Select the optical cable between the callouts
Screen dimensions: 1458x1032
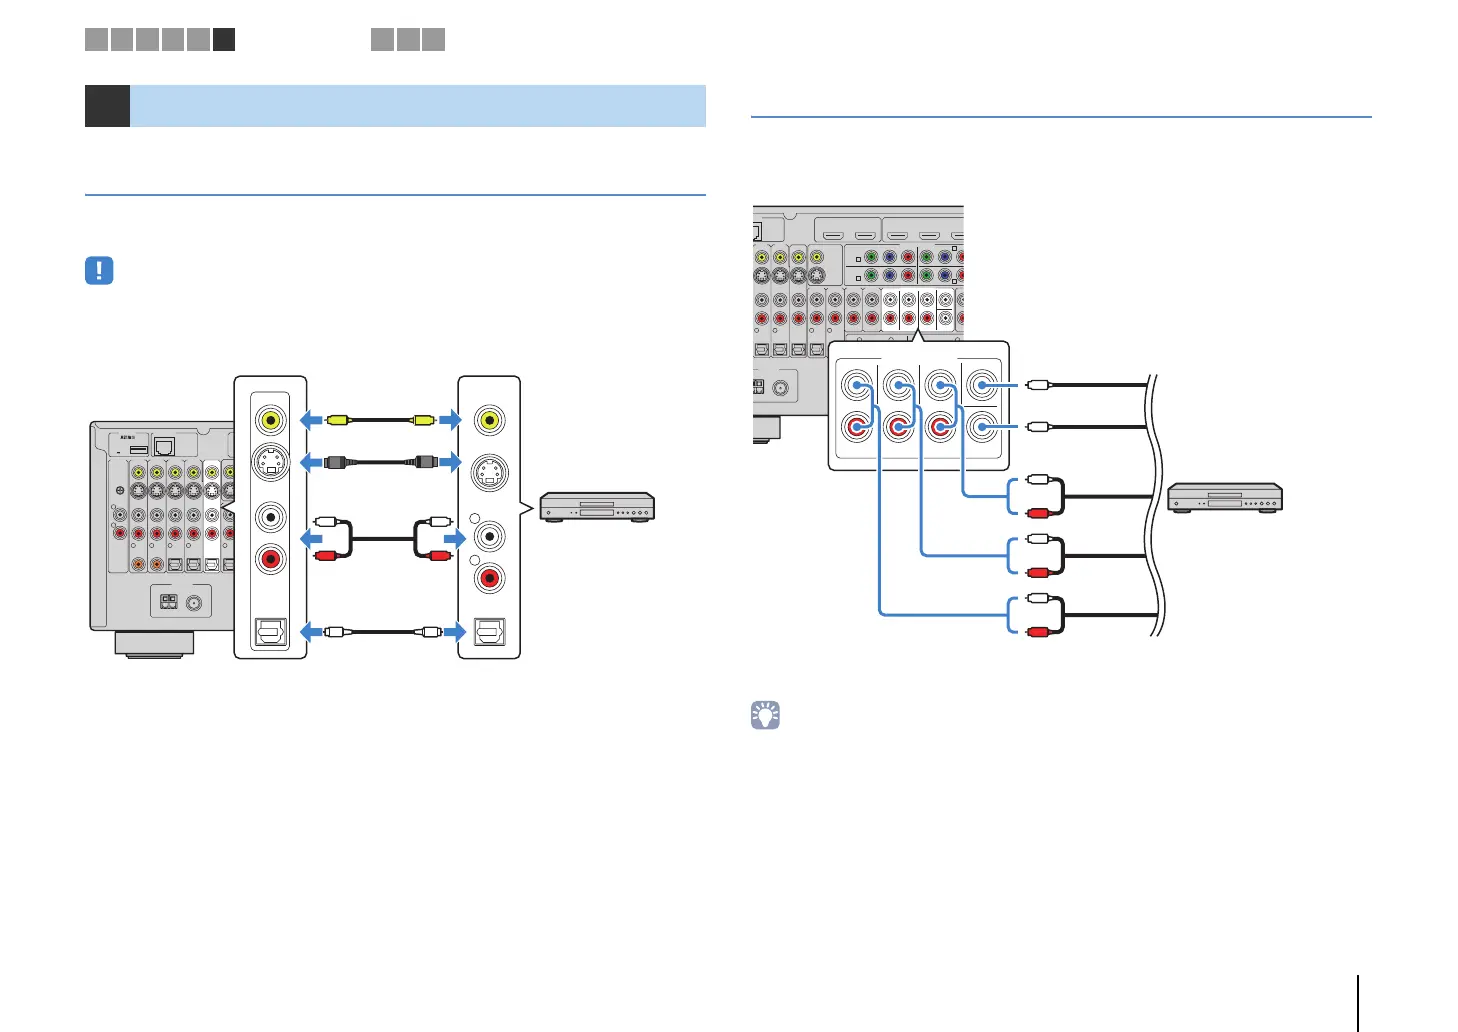click(380, 632)
